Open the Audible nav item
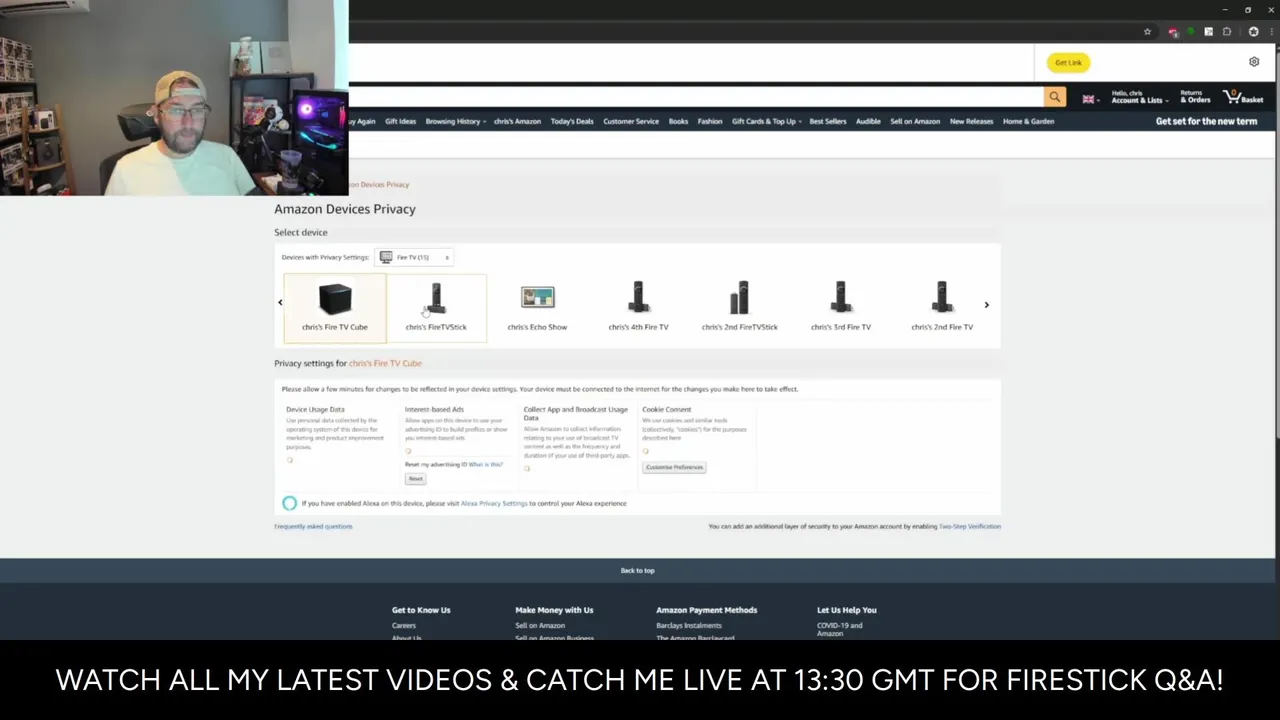Image resolution: width=1280 pixels, height=720 pixels. click(868, 122)
